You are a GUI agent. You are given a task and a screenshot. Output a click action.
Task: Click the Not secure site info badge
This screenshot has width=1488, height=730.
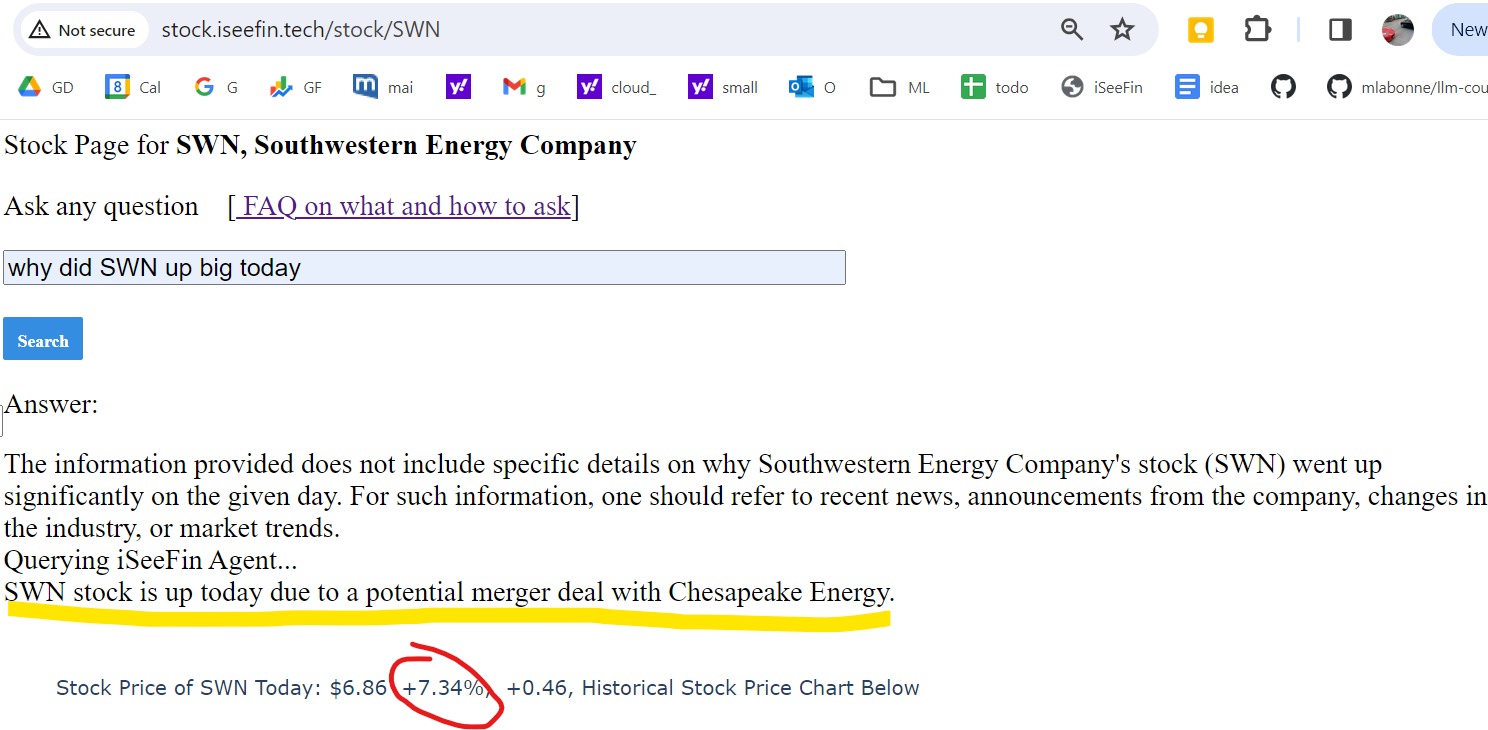[83, 30]
